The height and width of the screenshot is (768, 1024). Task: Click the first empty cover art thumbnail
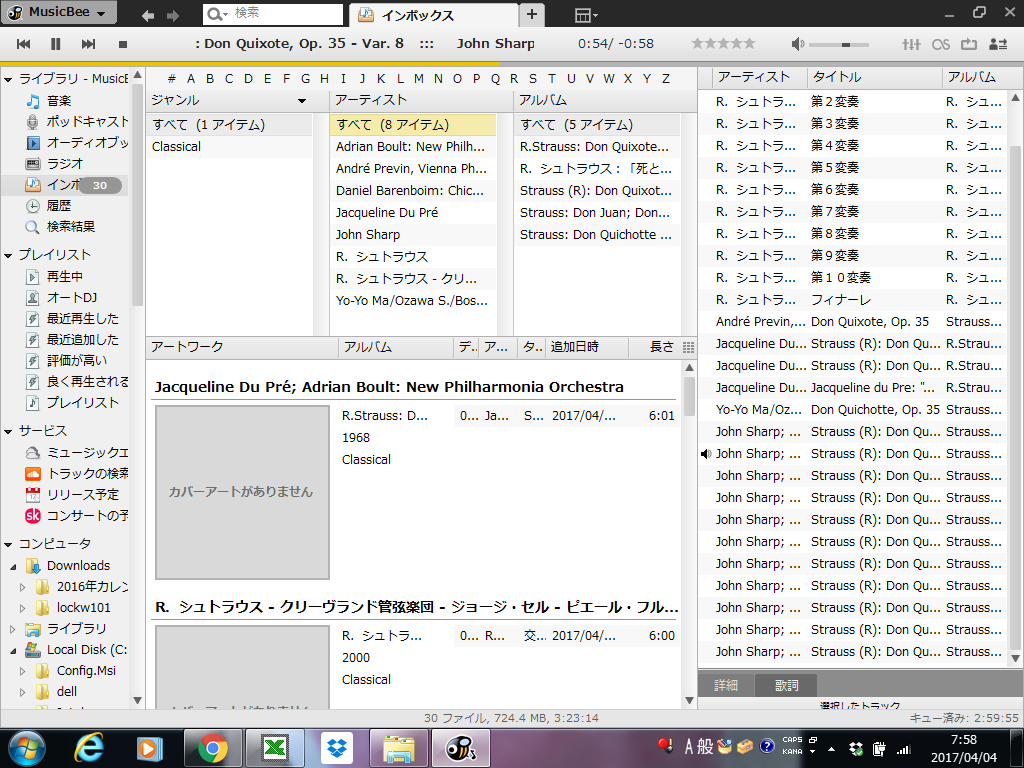242,492
